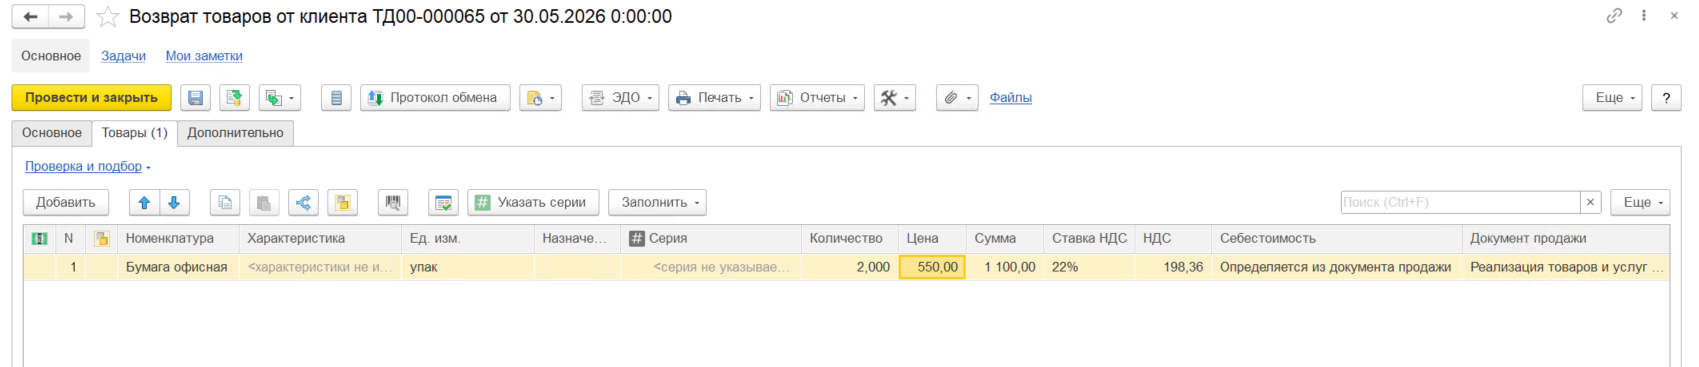Open document movements list icon
The image size is (1699, 367).
coord(336,98)
